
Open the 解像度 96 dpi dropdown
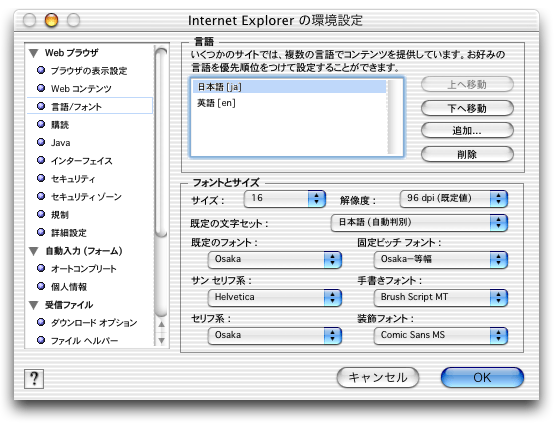click(454, 199)
